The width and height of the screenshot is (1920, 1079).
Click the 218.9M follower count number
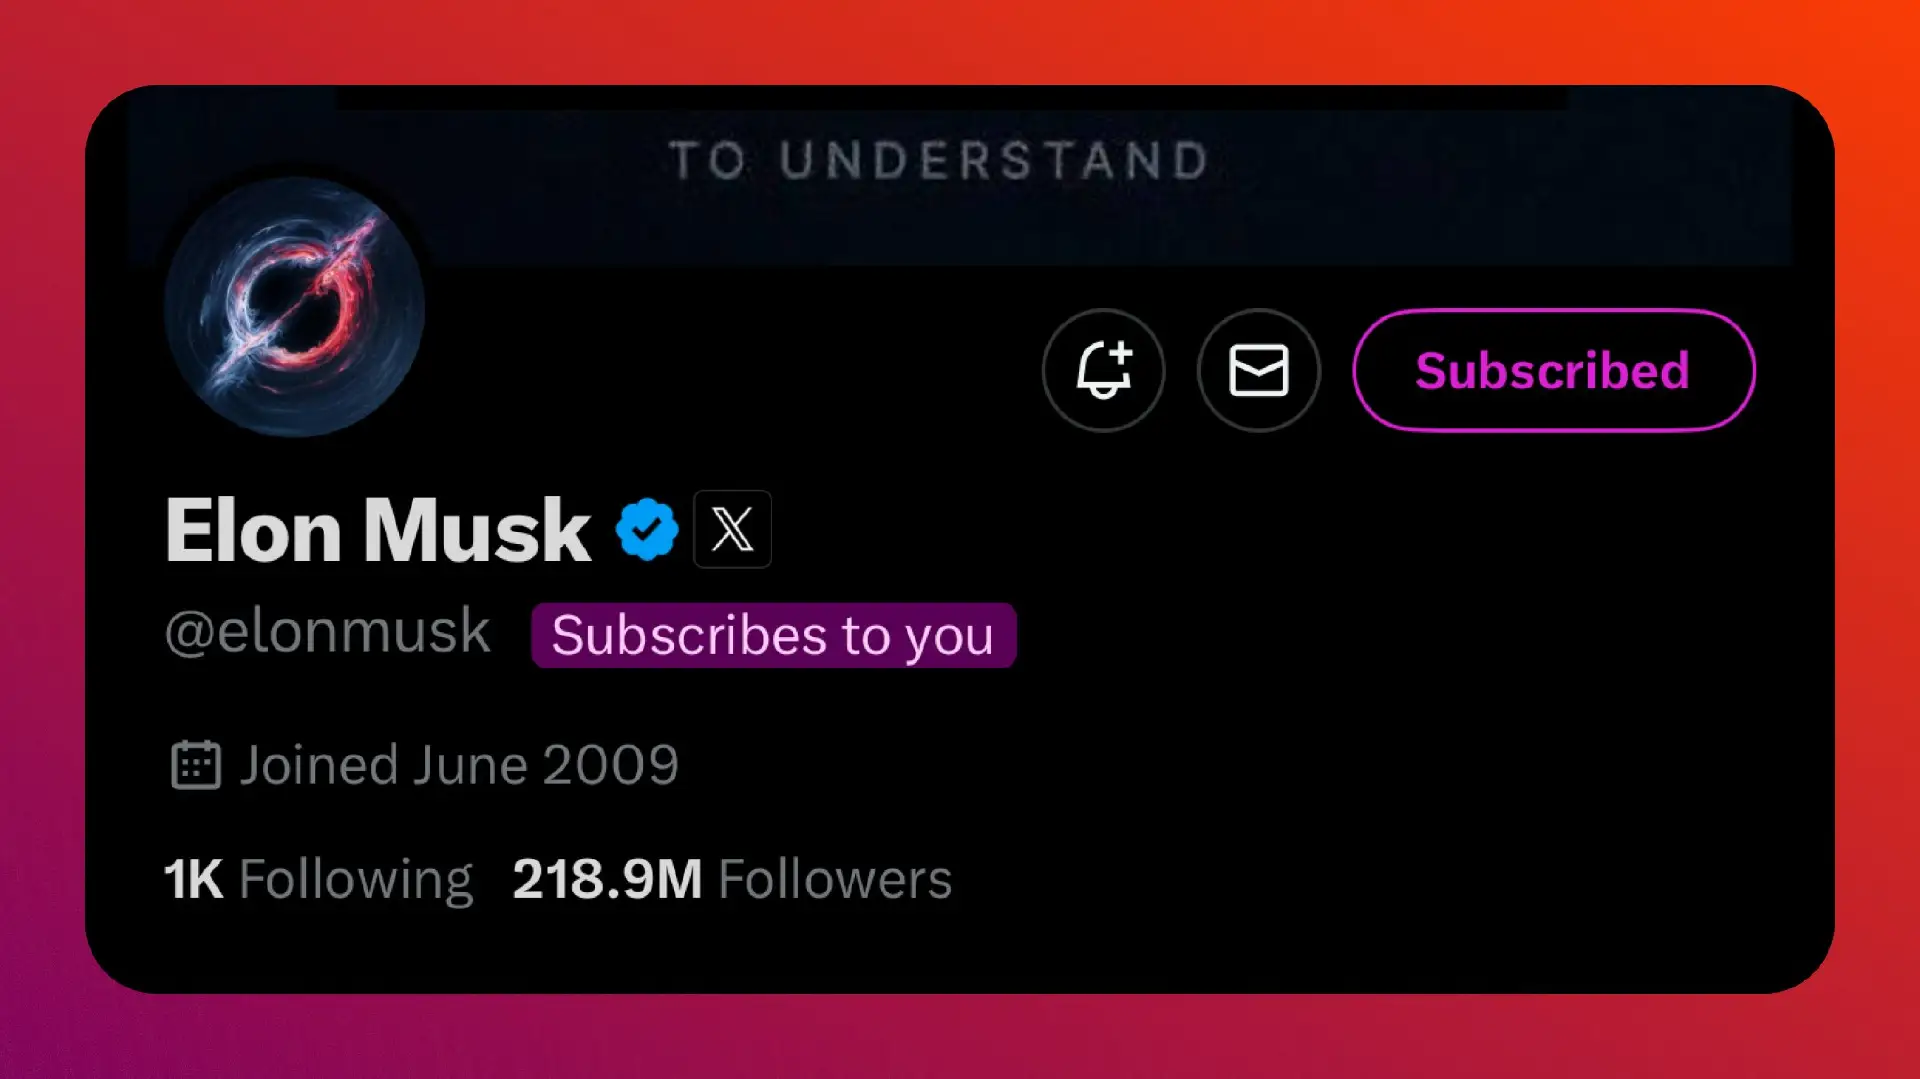coord(607,879)
